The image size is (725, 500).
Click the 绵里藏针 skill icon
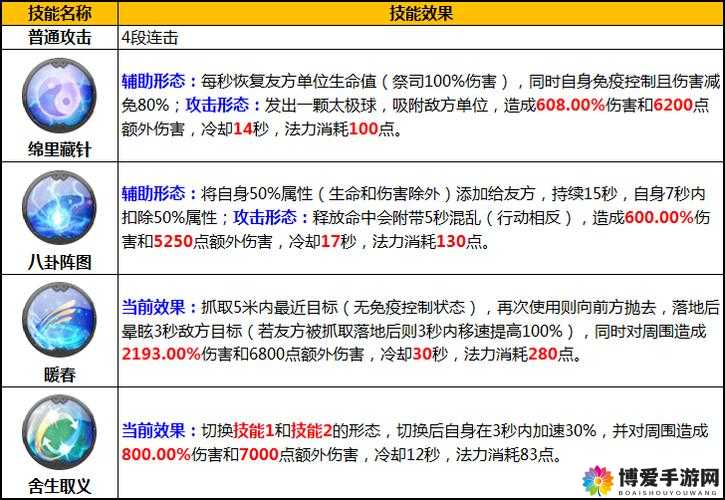[x=59, y=95]
